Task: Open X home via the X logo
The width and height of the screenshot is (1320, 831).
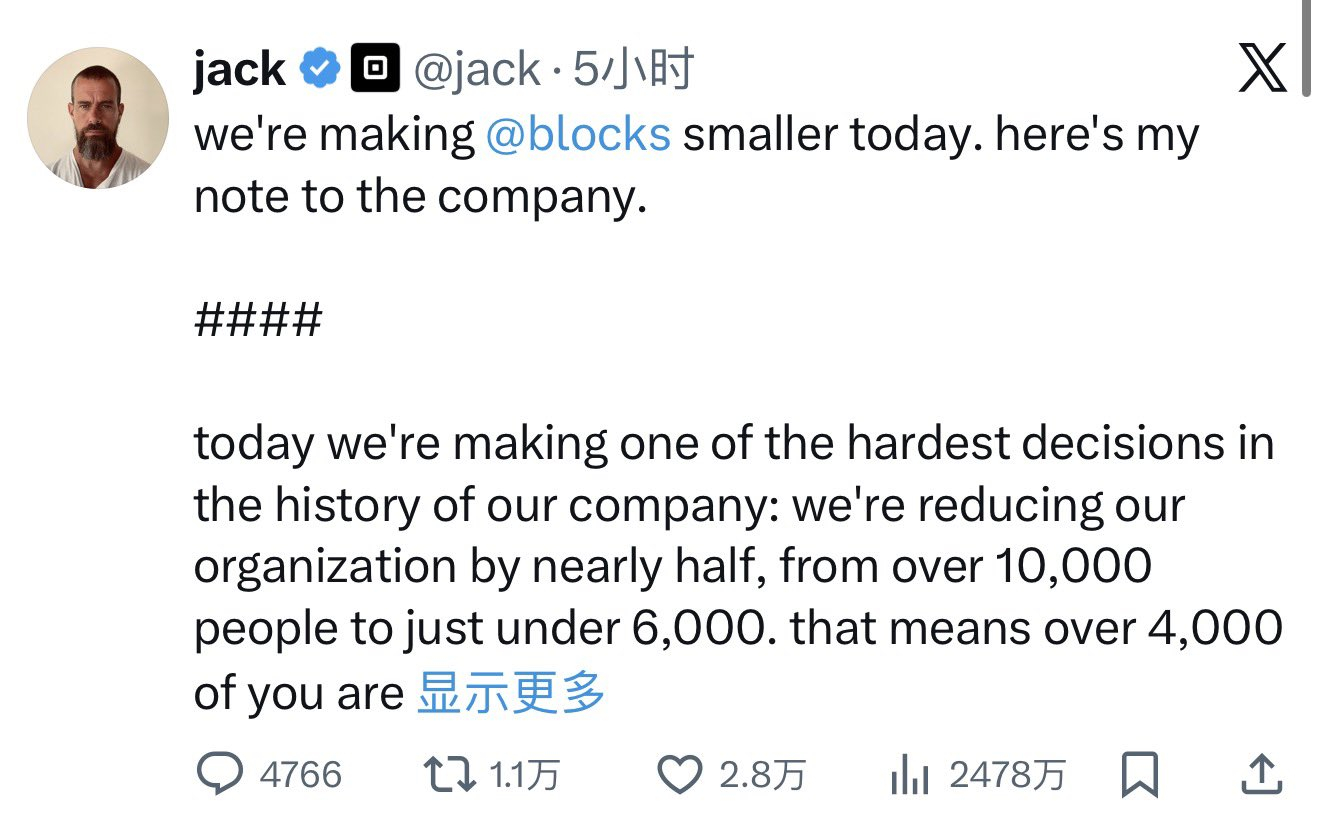Action: 1262,68
